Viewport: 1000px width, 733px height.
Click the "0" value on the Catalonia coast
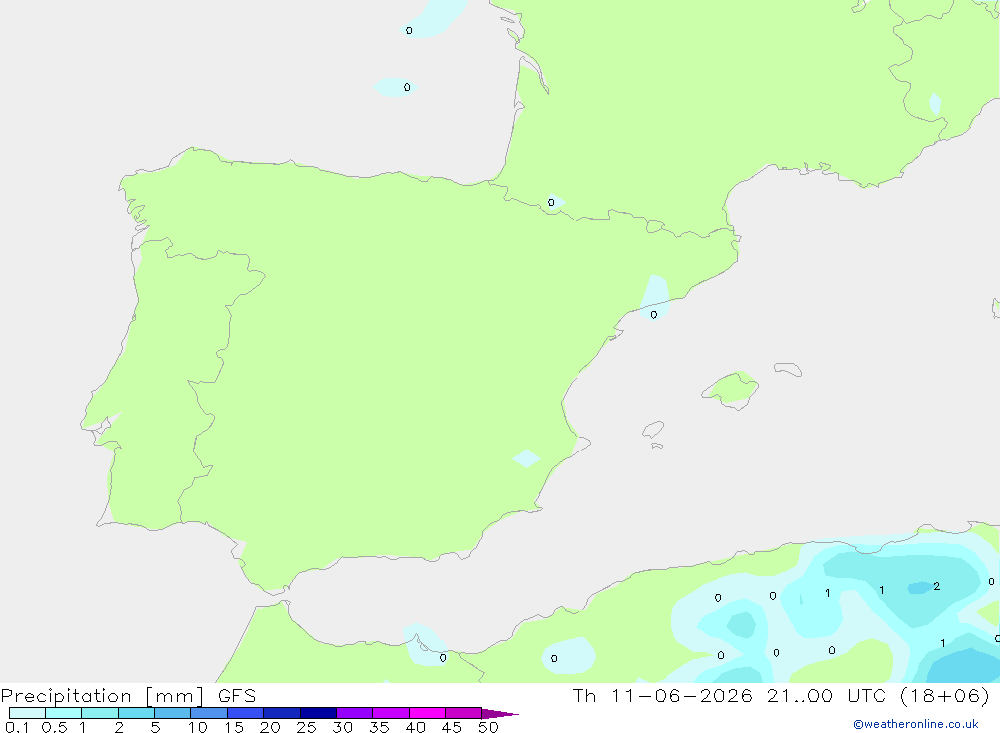click(x=654, y=315)
